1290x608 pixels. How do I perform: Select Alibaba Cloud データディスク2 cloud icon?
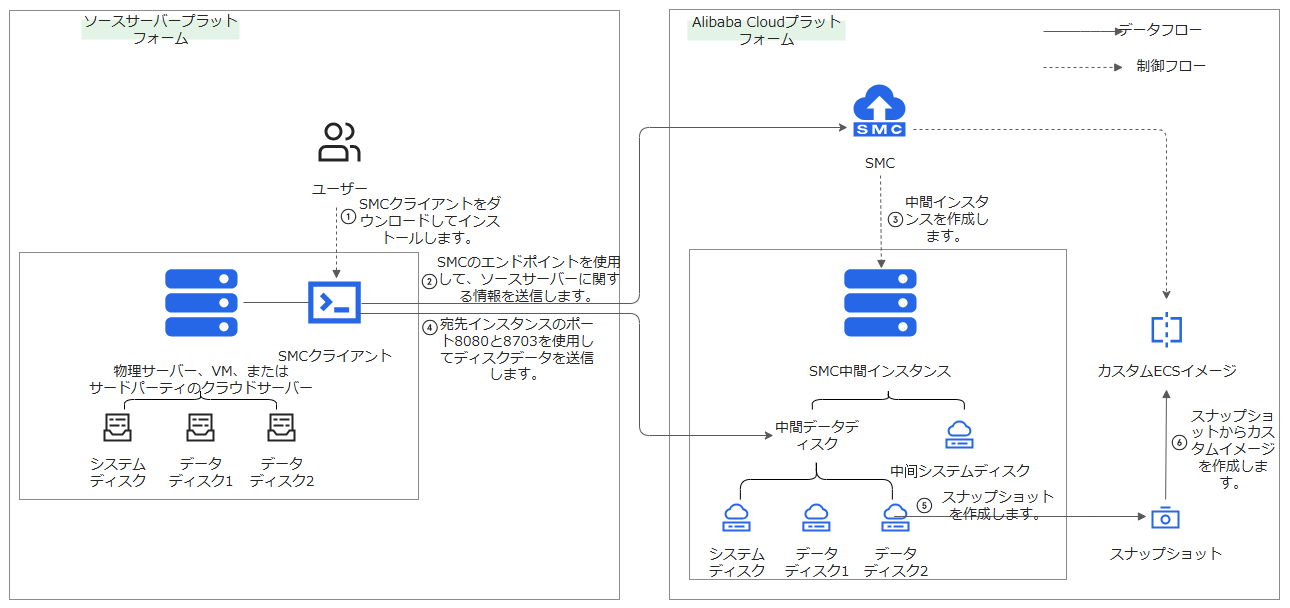pos(895,518)
